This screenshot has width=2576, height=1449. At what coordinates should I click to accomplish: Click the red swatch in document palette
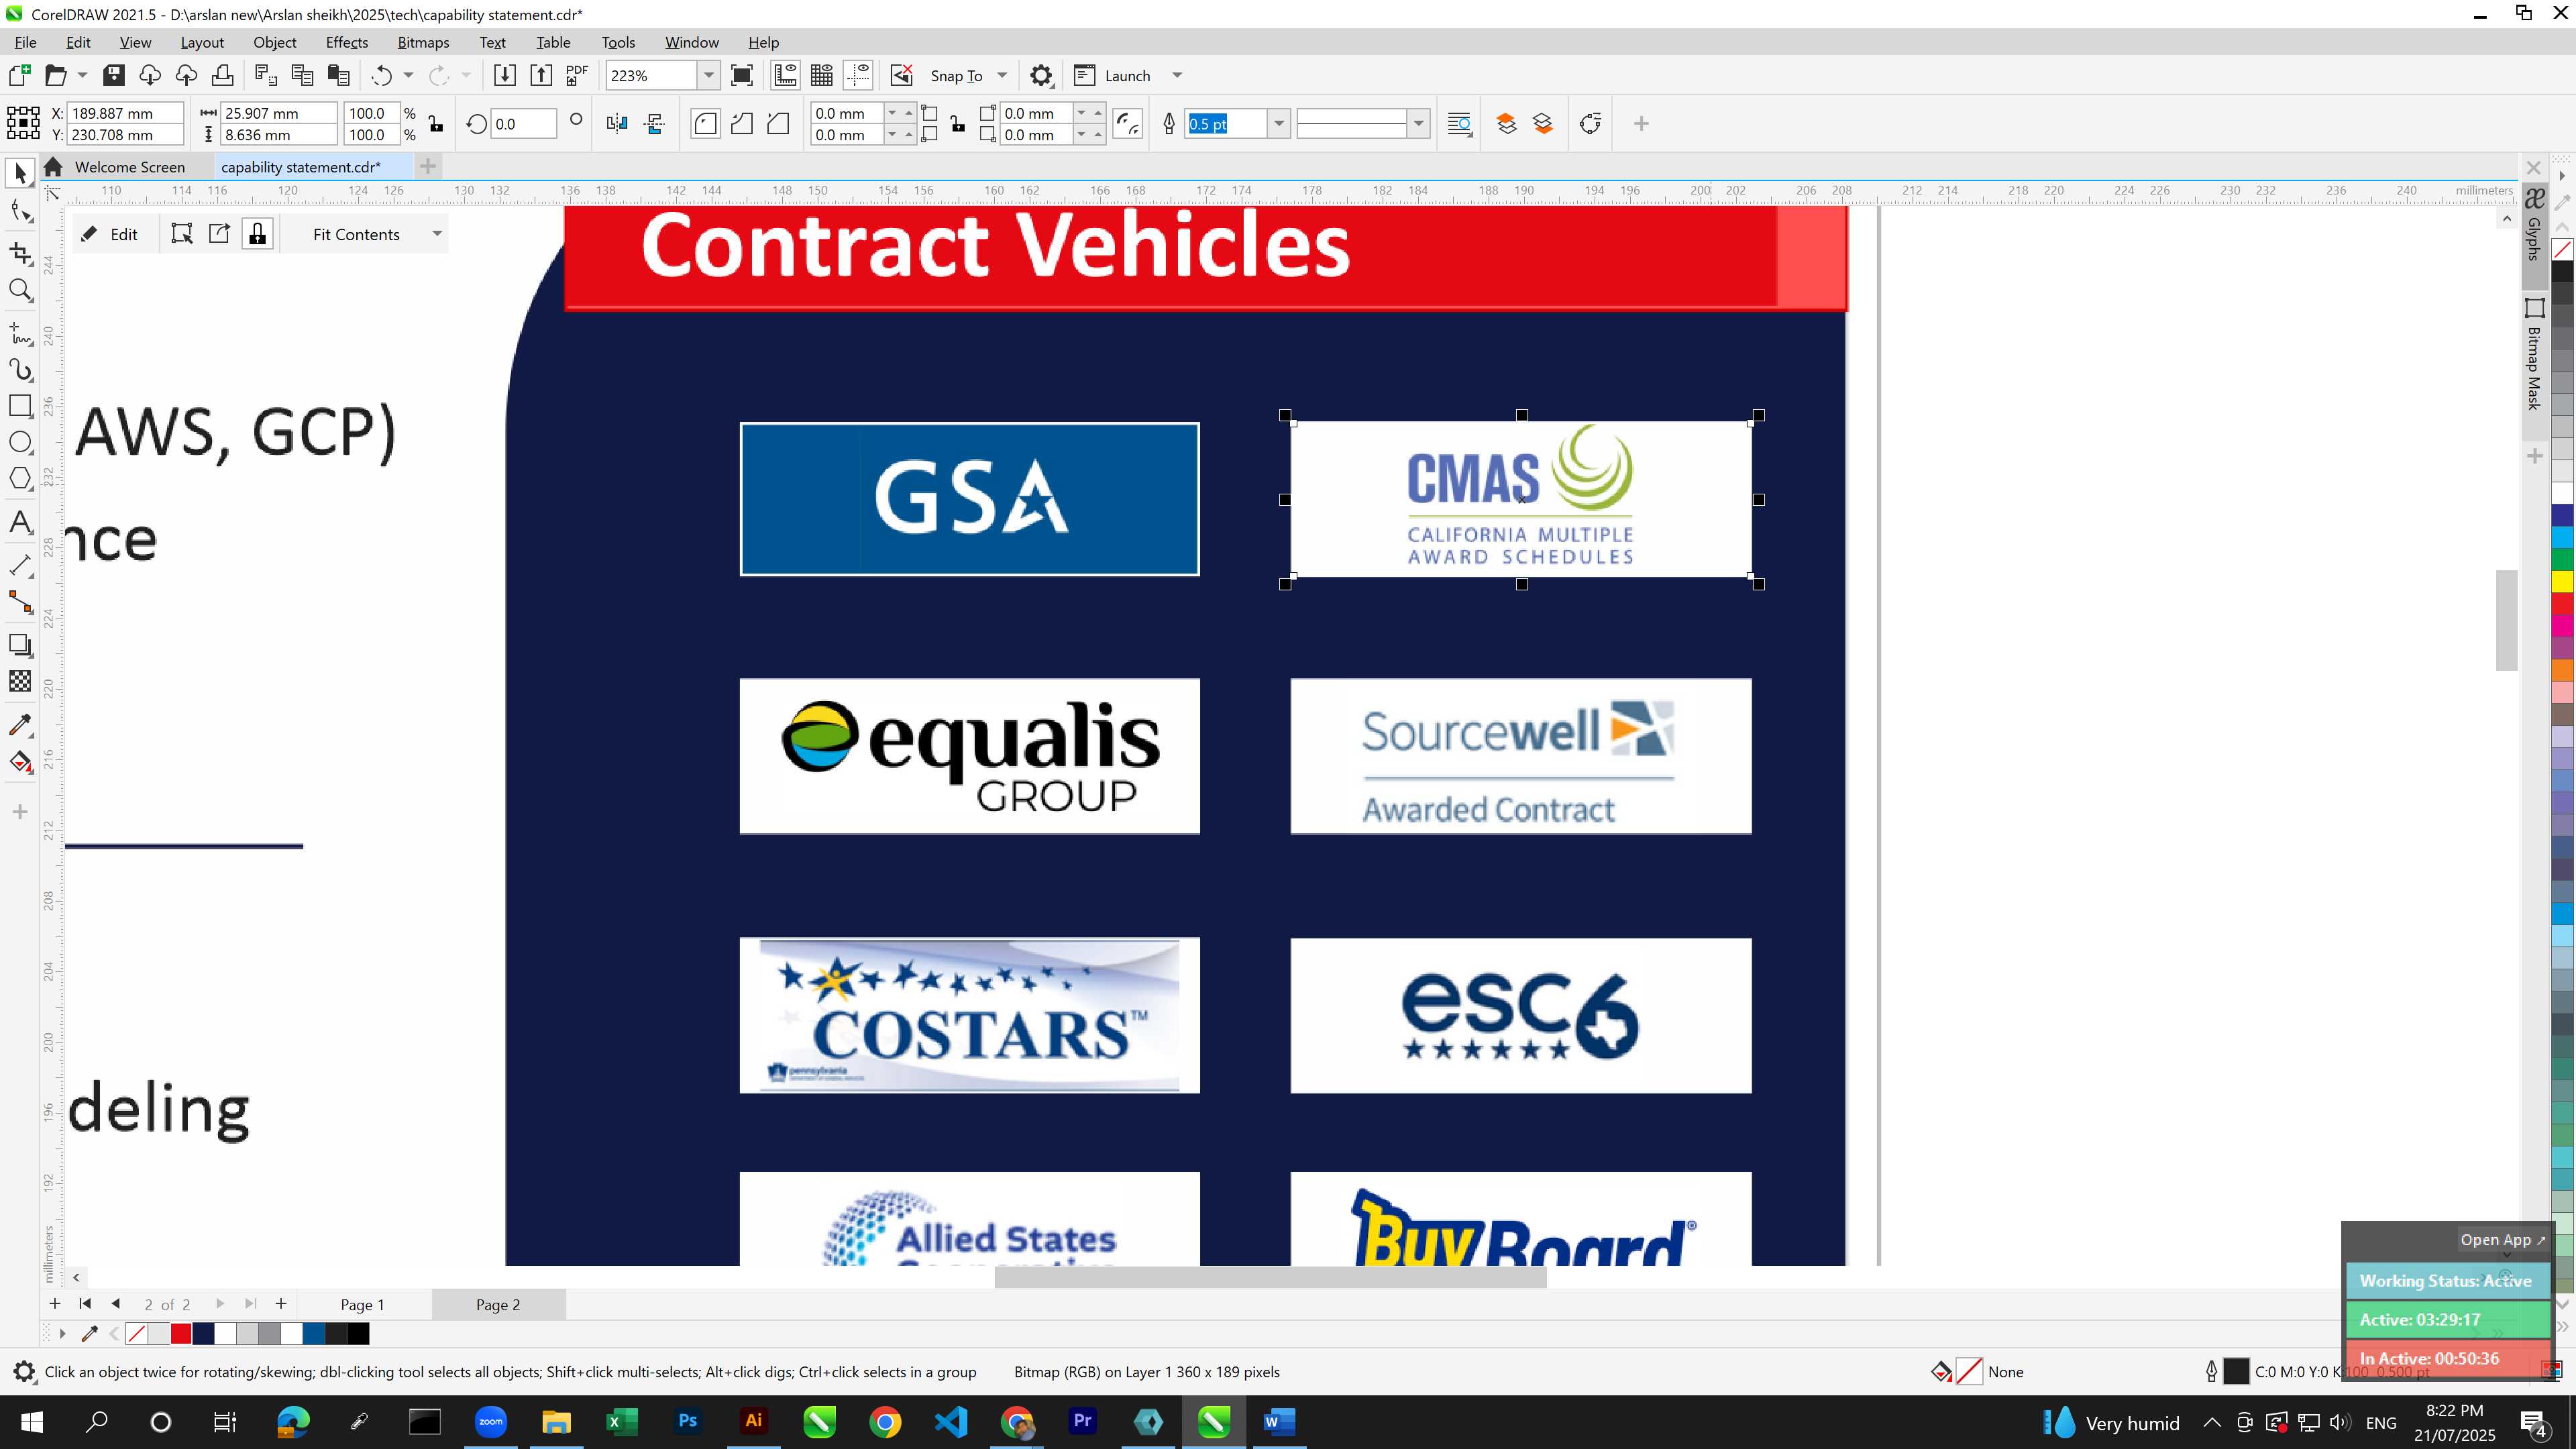181,1334
